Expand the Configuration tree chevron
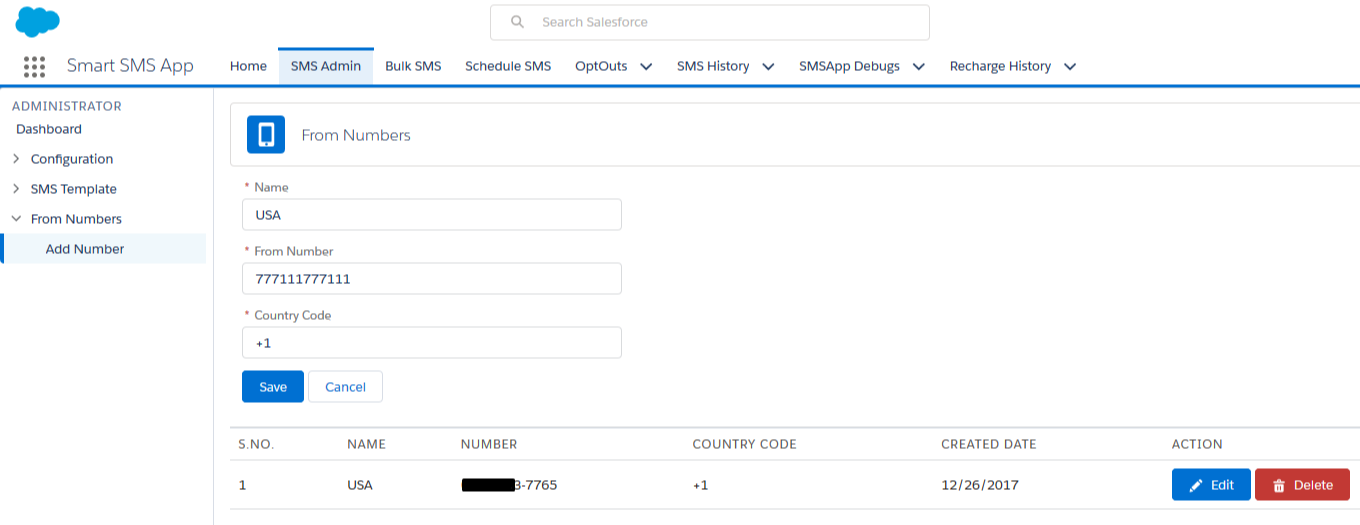The height and width of the screenshot is (525, 1360). pos(16,159)
